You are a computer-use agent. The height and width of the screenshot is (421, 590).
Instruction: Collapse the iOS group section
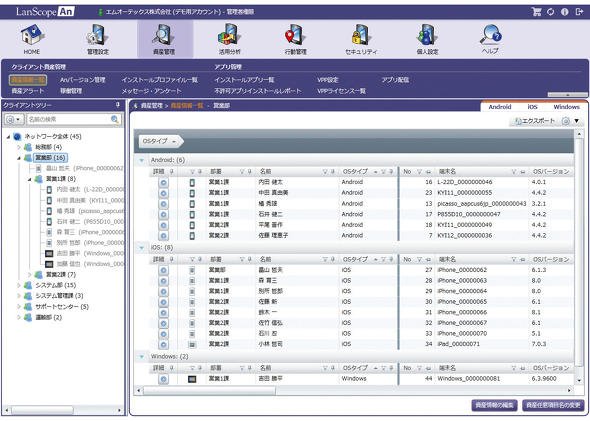click(141, 248)
